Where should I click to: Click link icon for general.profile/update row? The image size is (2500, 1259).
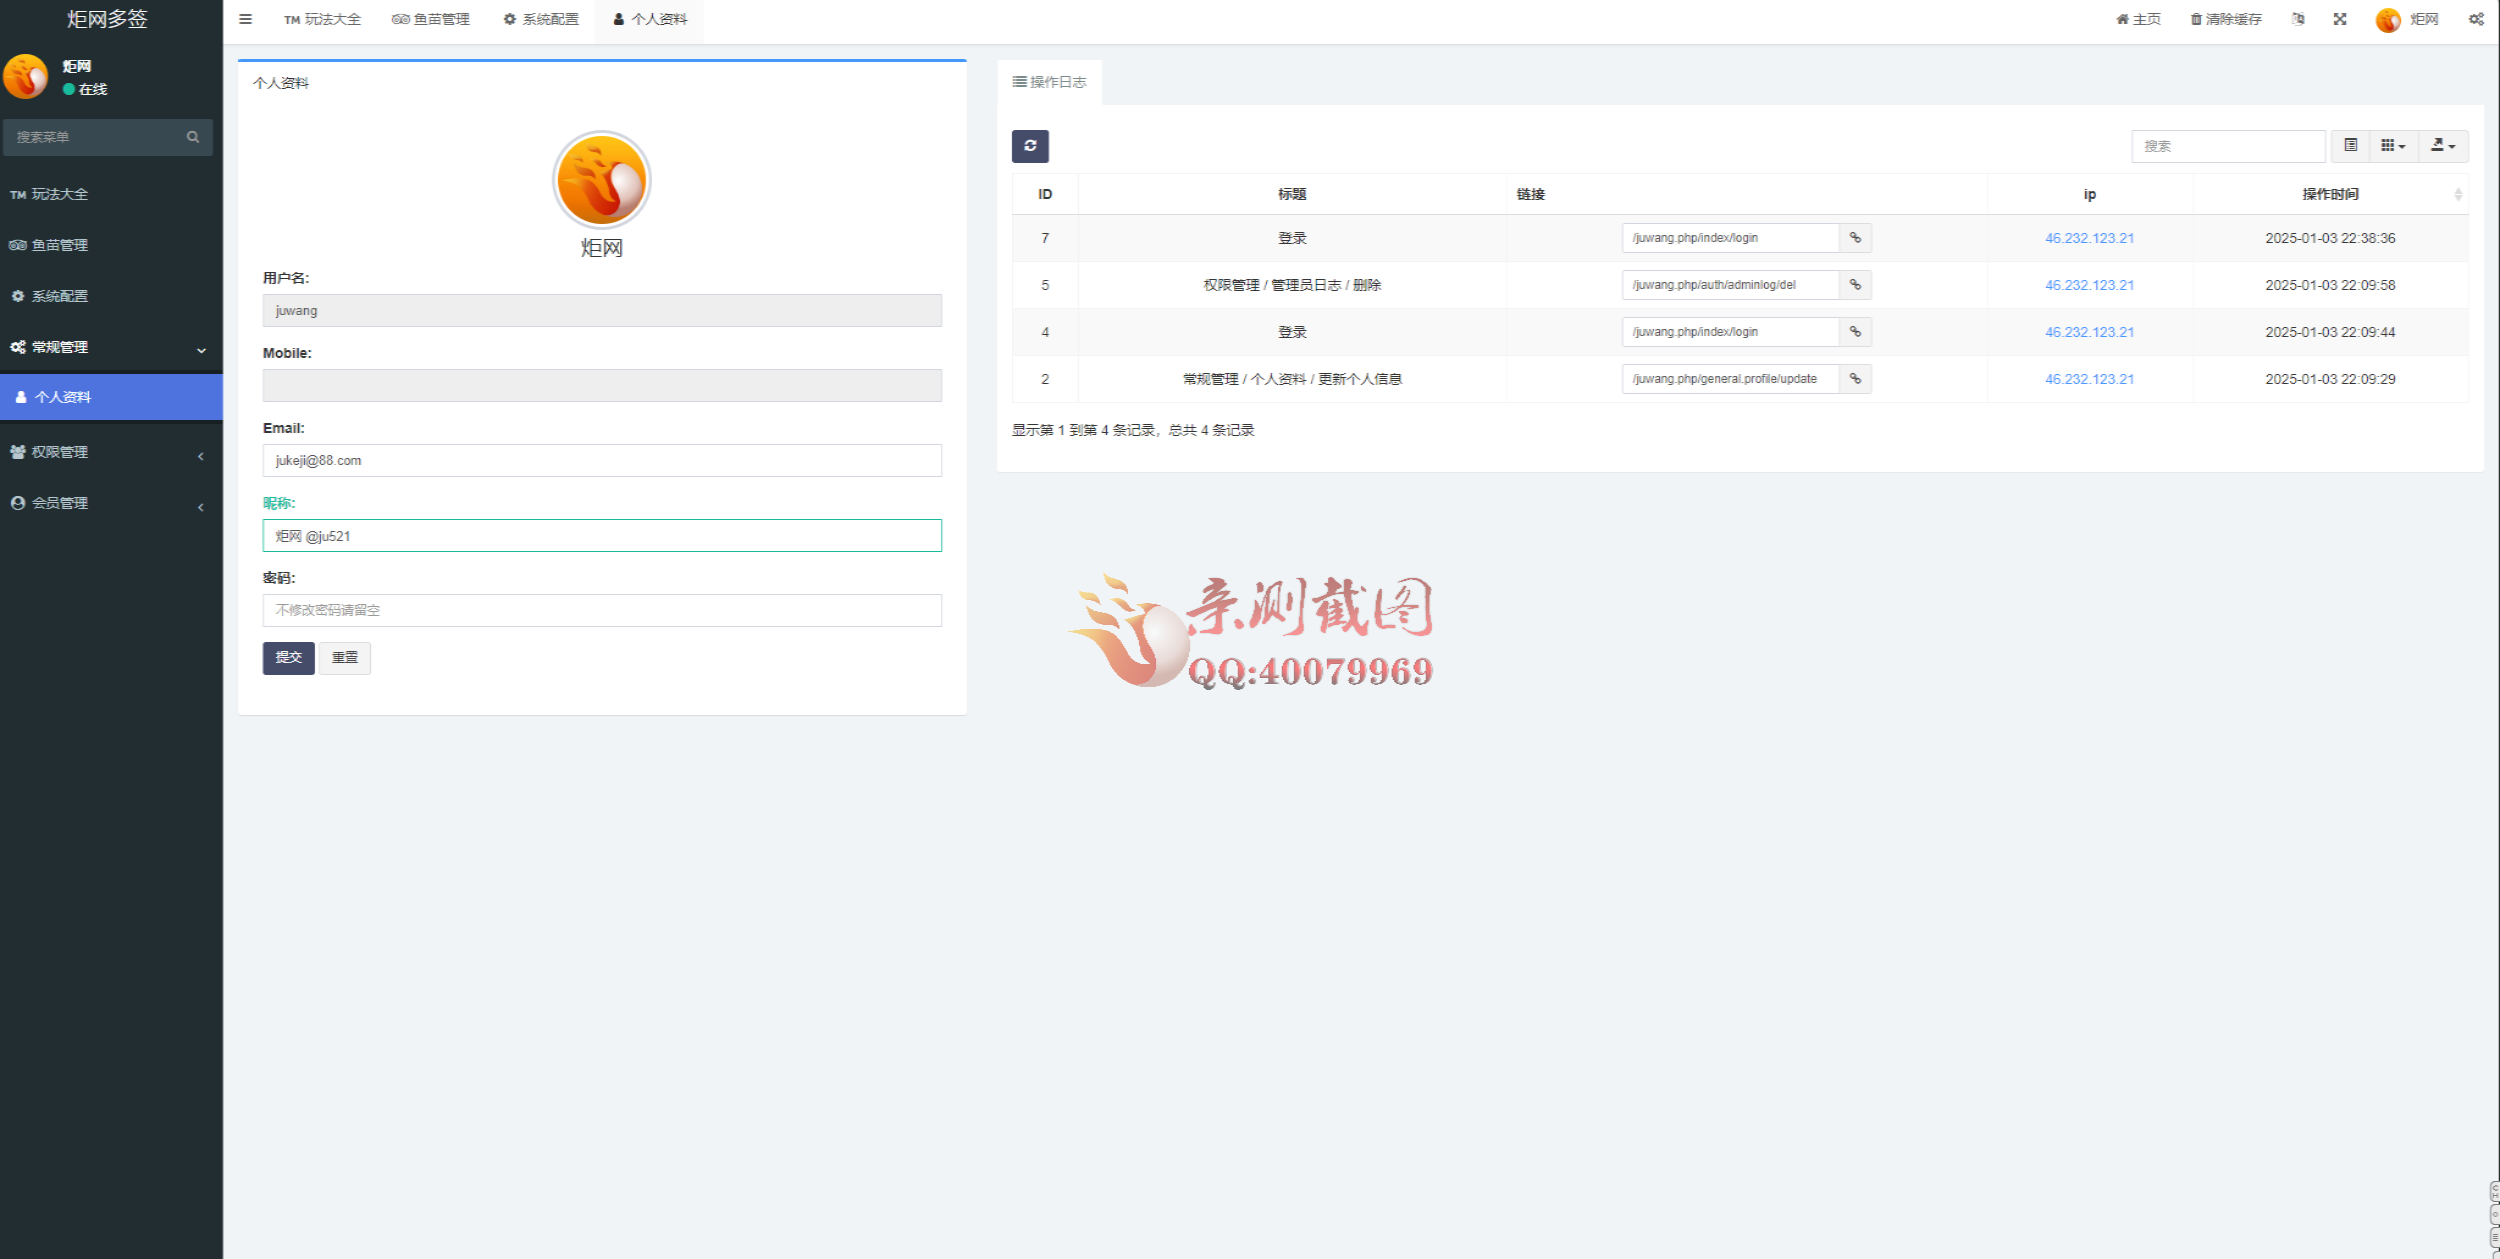[x=1855, y=379]
